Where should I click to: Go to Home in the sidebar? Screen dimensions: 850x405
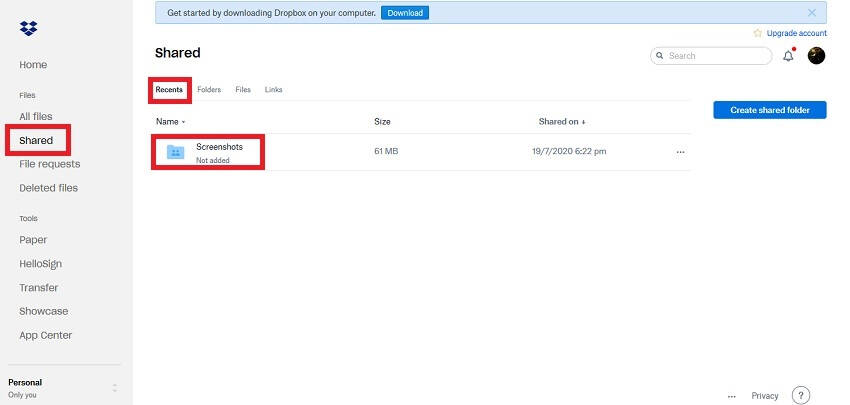click(x=33, y=65)
